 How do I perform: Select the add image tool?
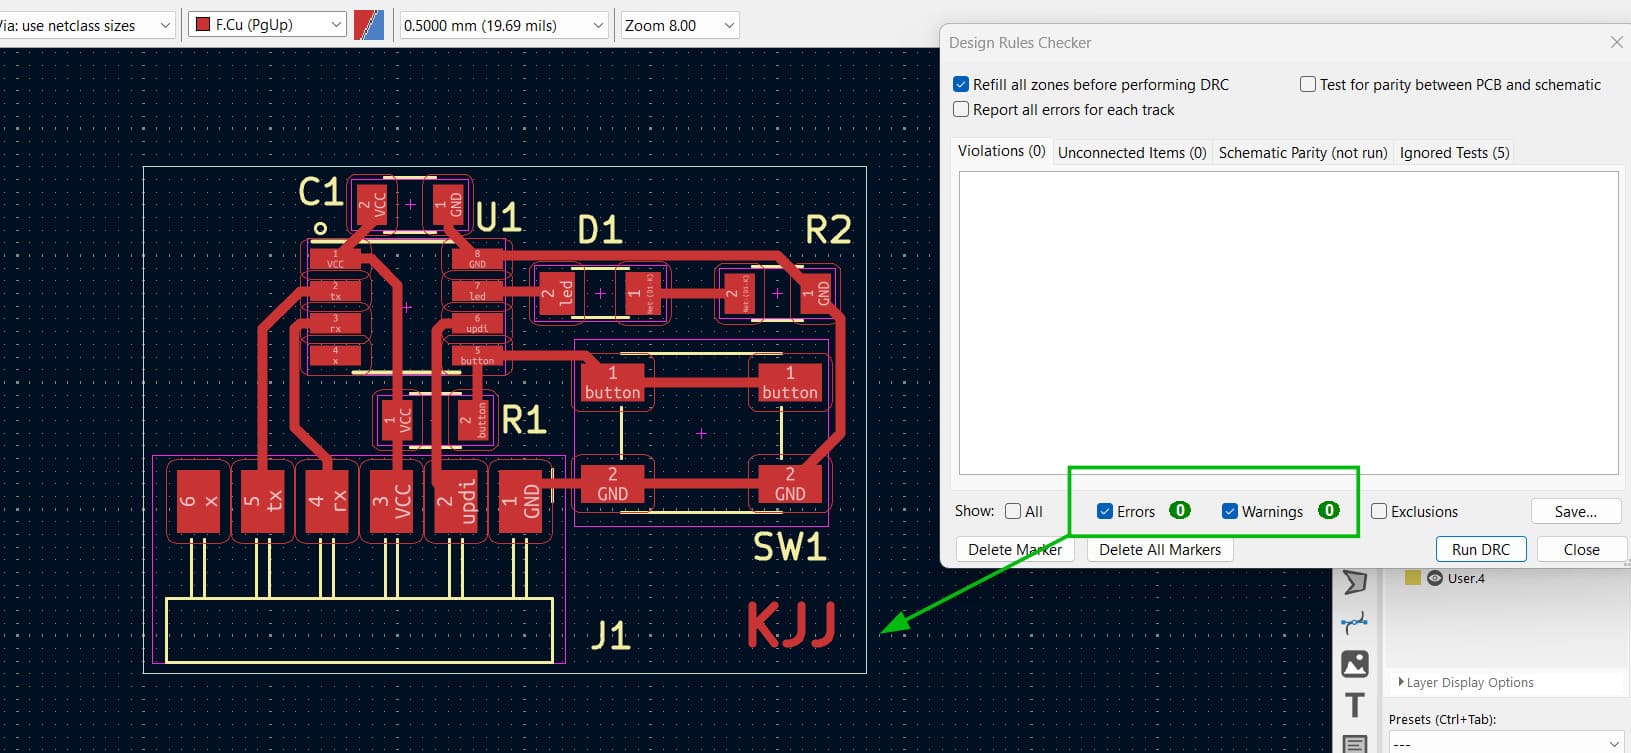click(x=1355, y=664)
